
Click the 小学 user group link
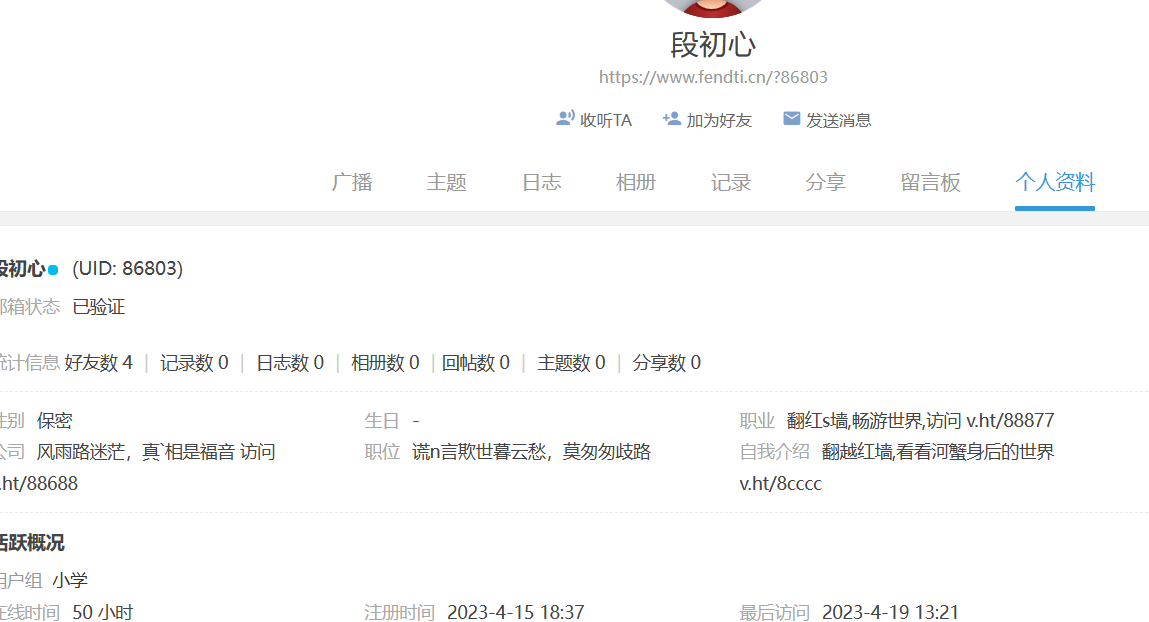[x=70, y=581]
